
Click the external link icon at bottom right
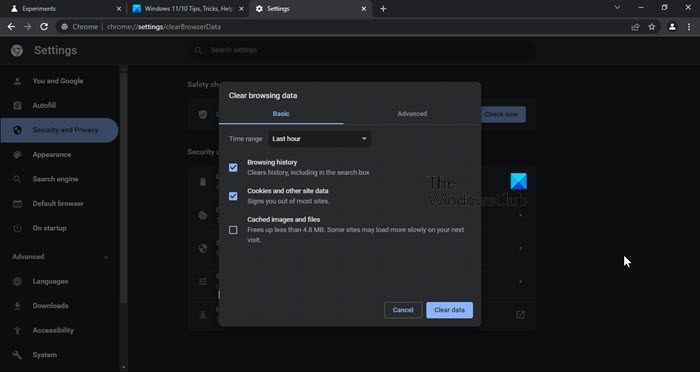tap(521, 315)
